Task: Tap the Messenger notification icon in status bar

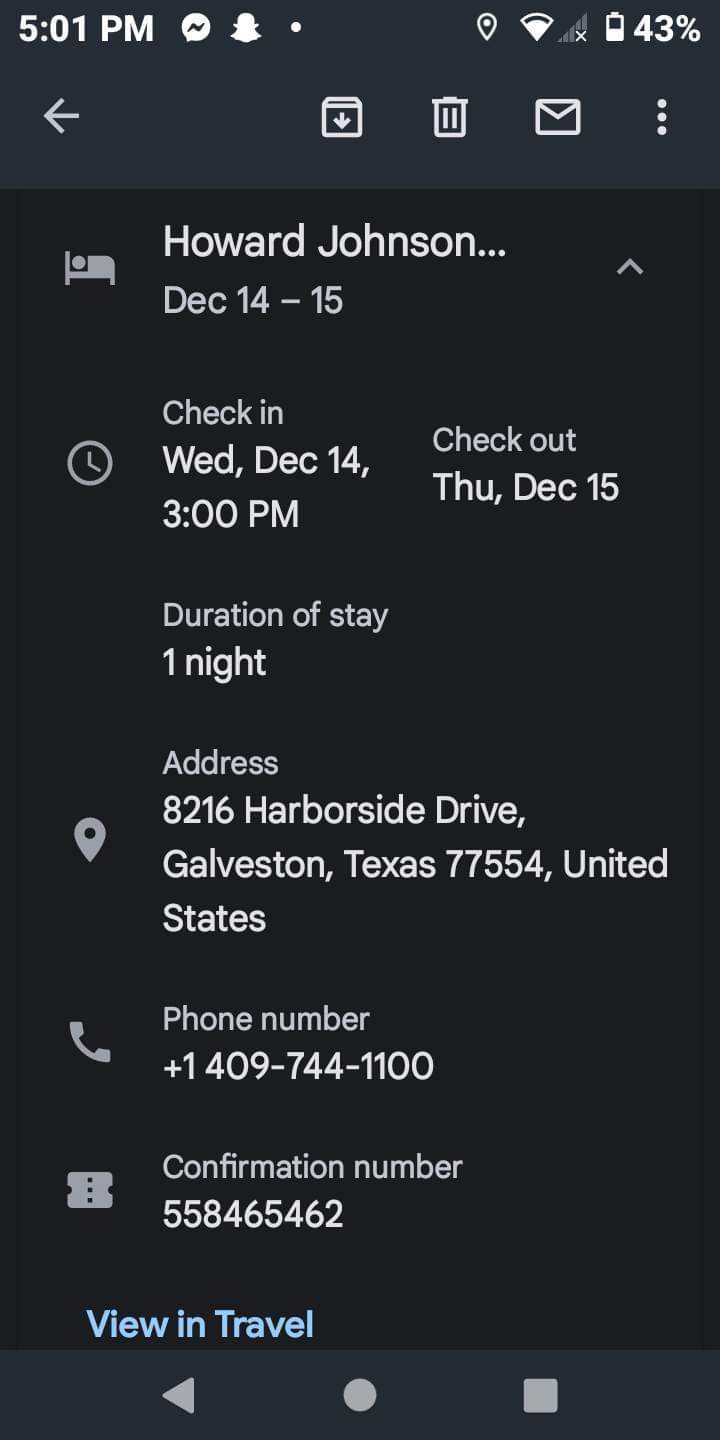Action: pos(196,29)
